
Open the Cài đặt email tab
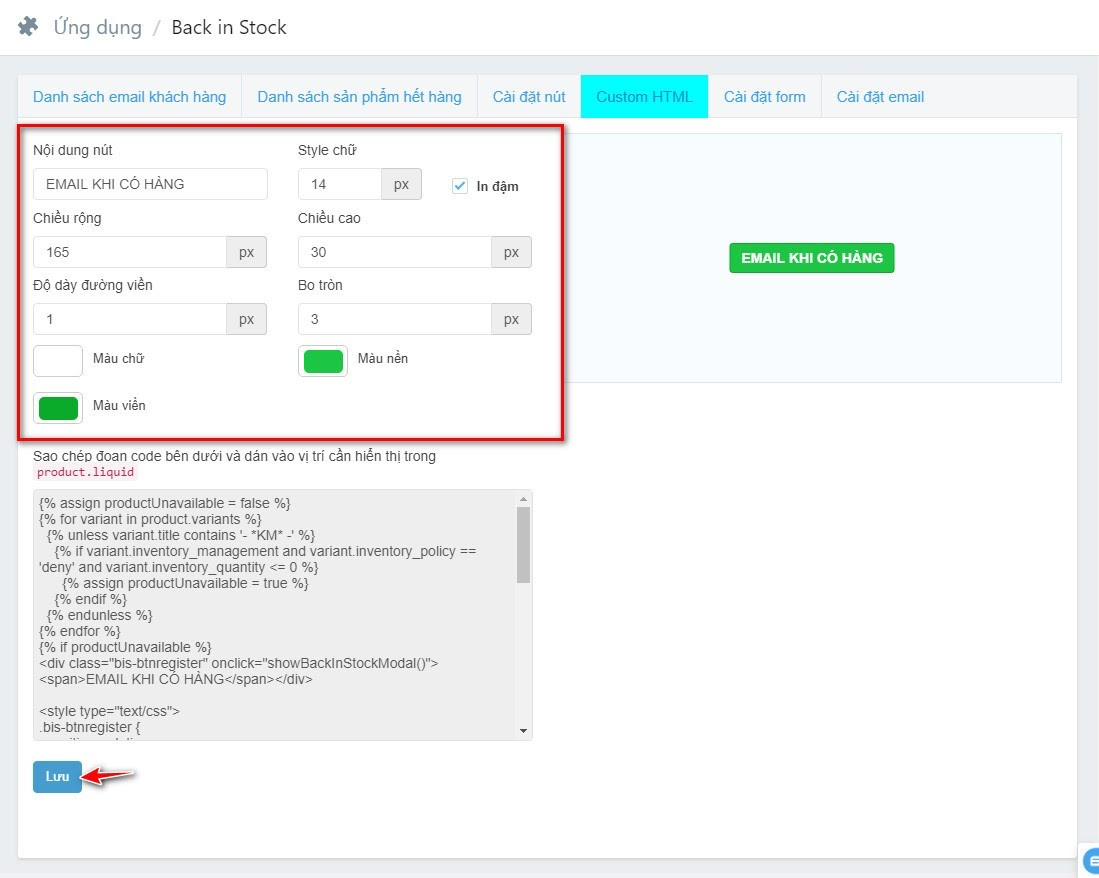pyautogui.click(x=880, y=97)
